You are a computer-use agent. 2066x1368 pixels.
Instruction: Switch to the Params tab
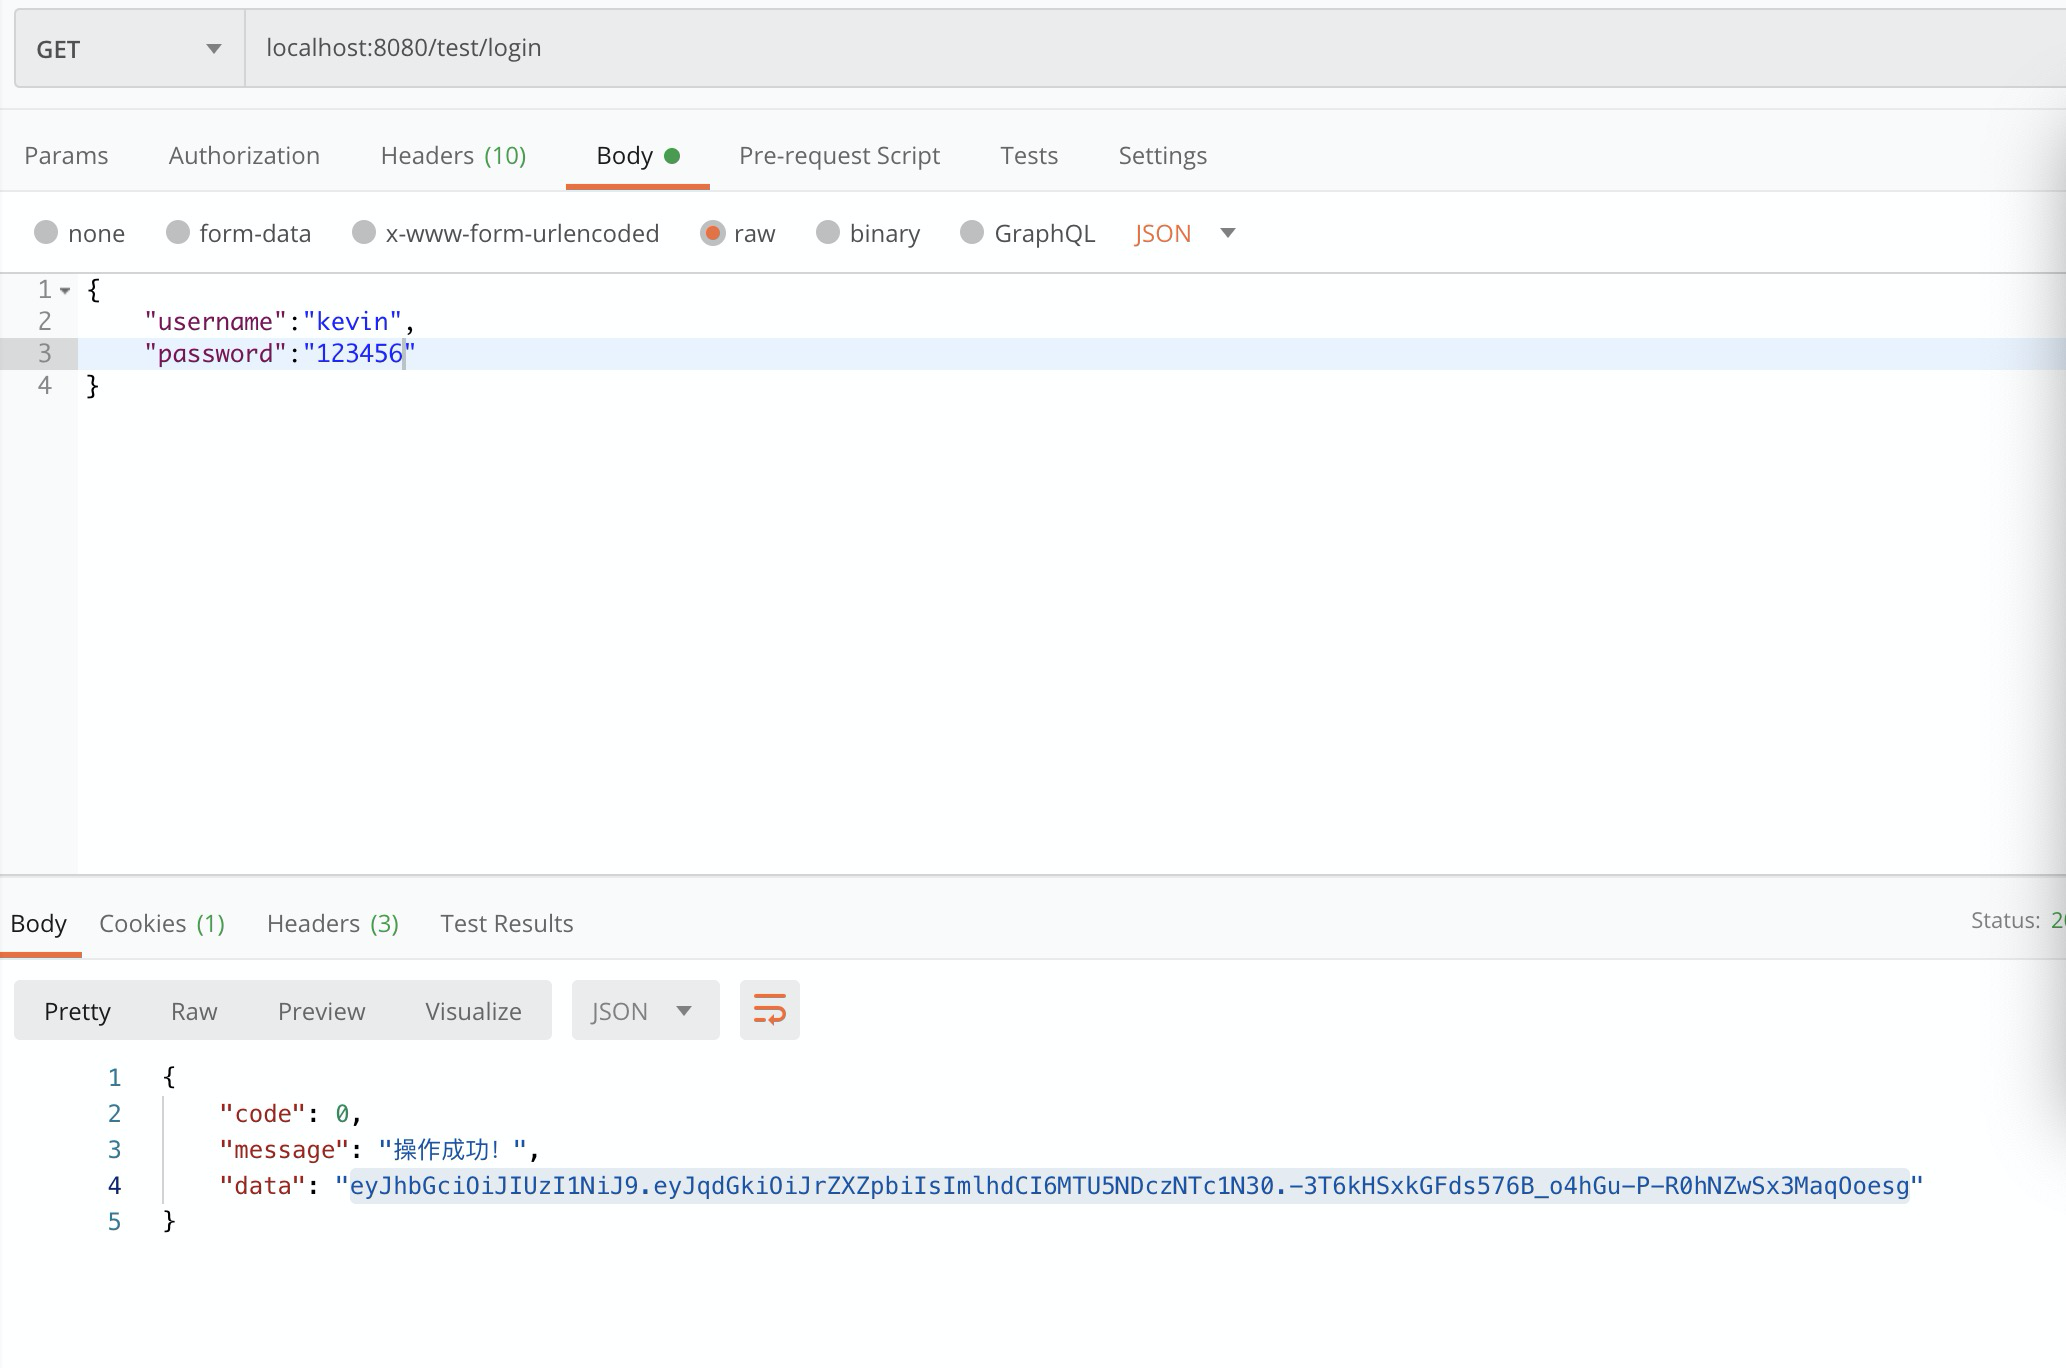pyautogui.click(x=66, y=156)
